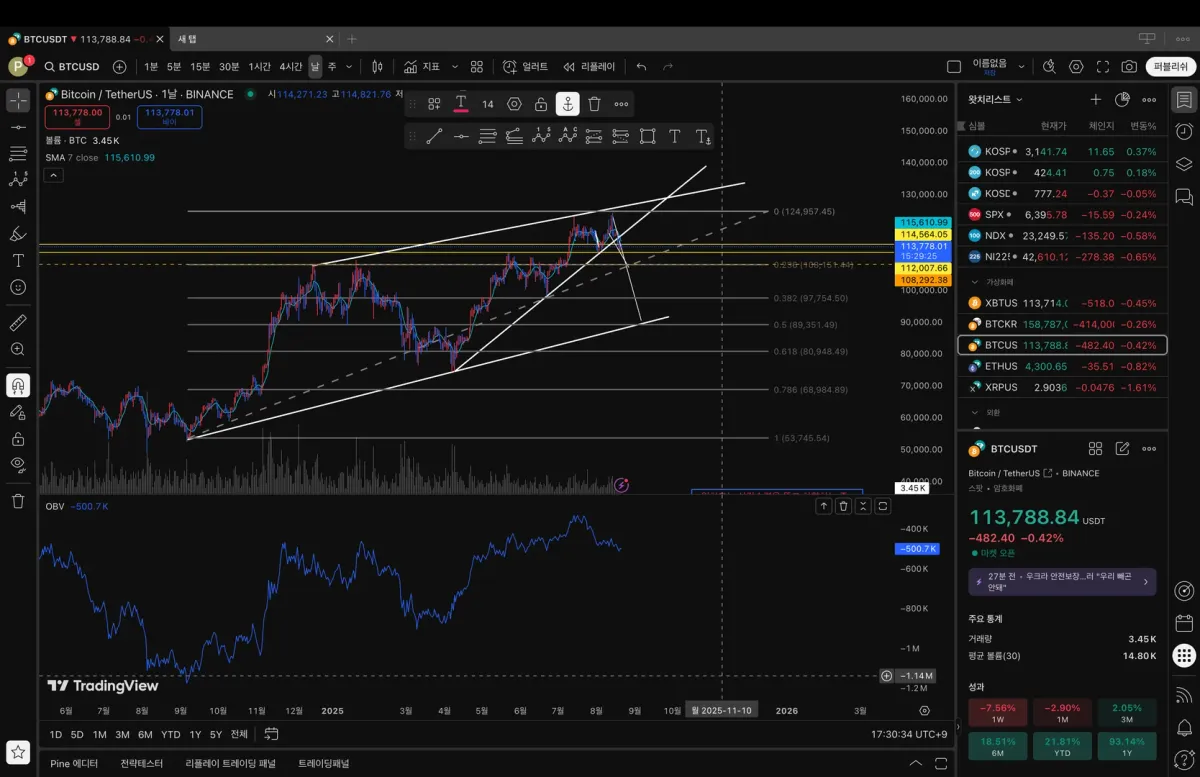Click the trash icon in floating drawing toolbar
Viewport: 1200px width, 777px height.
pos(594,104)
